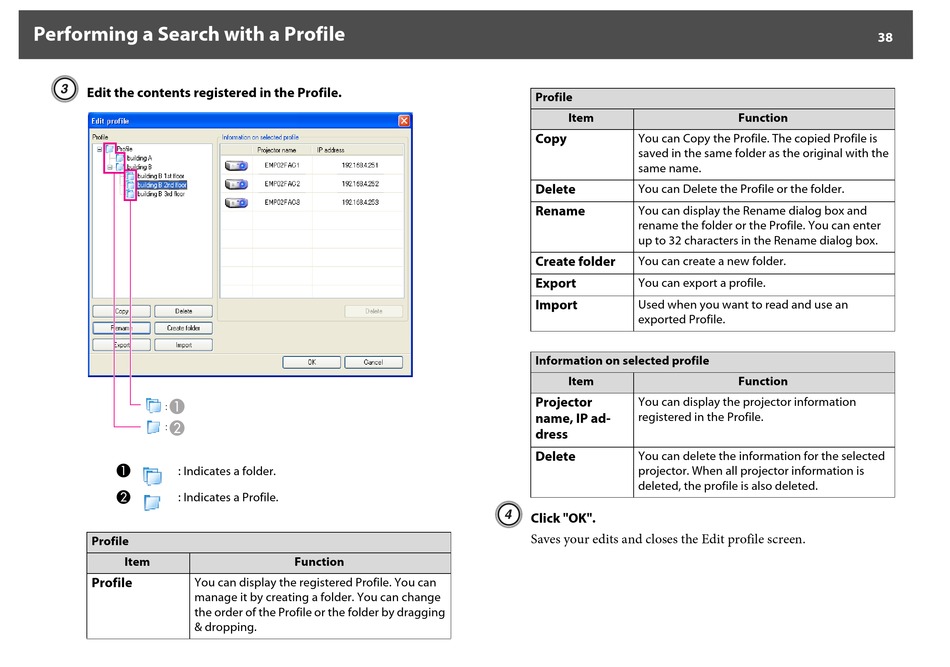Click the 'Import' item cell in function table

[582, 313]
